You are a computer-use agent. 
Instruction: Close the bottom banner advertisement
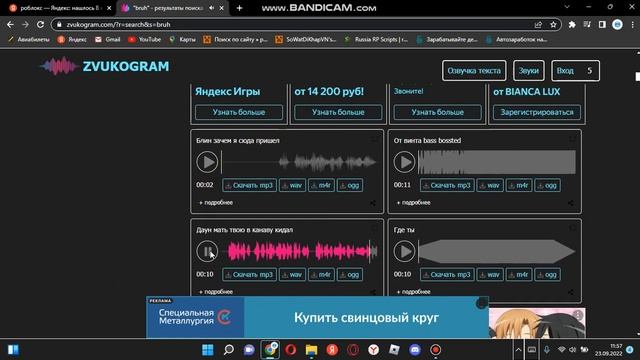[x=482, y=303]
